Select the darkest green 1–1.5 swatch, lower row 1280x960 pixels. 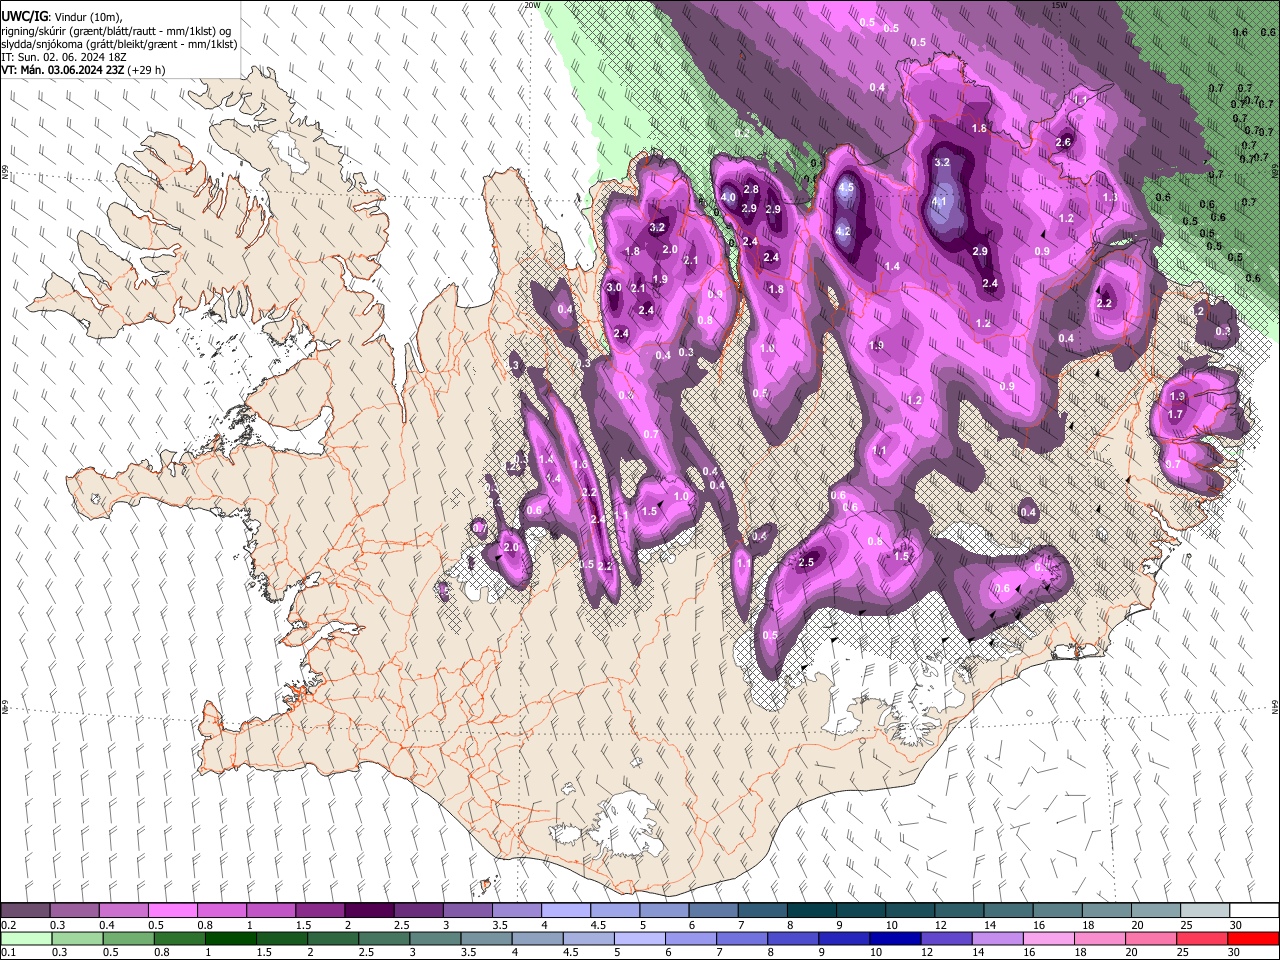click(233, 939)
